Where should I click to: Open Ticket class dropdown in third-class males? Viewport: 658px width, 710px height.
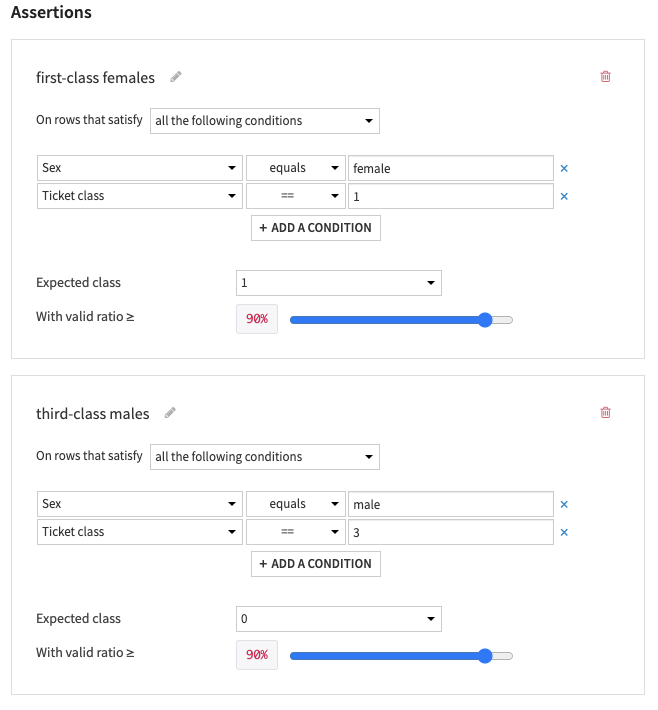[x=139, y=532]
